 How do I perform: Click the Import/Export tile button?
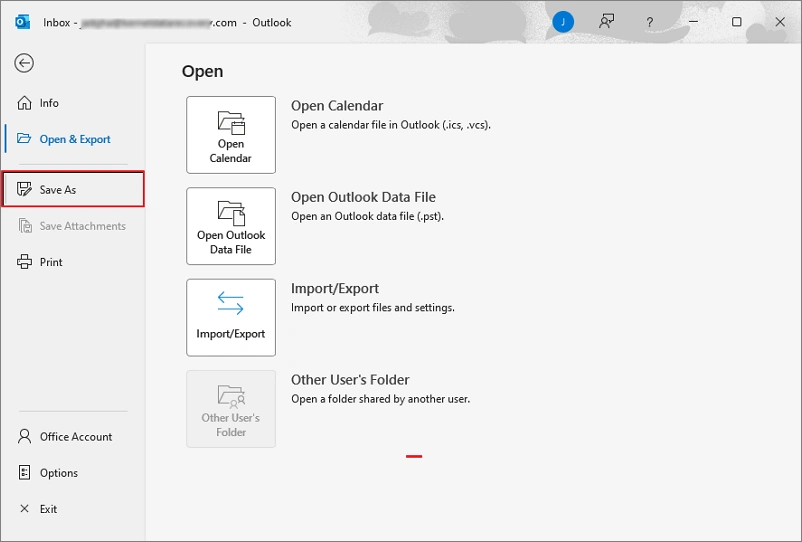pyautogui.click(x=231, y=318)
